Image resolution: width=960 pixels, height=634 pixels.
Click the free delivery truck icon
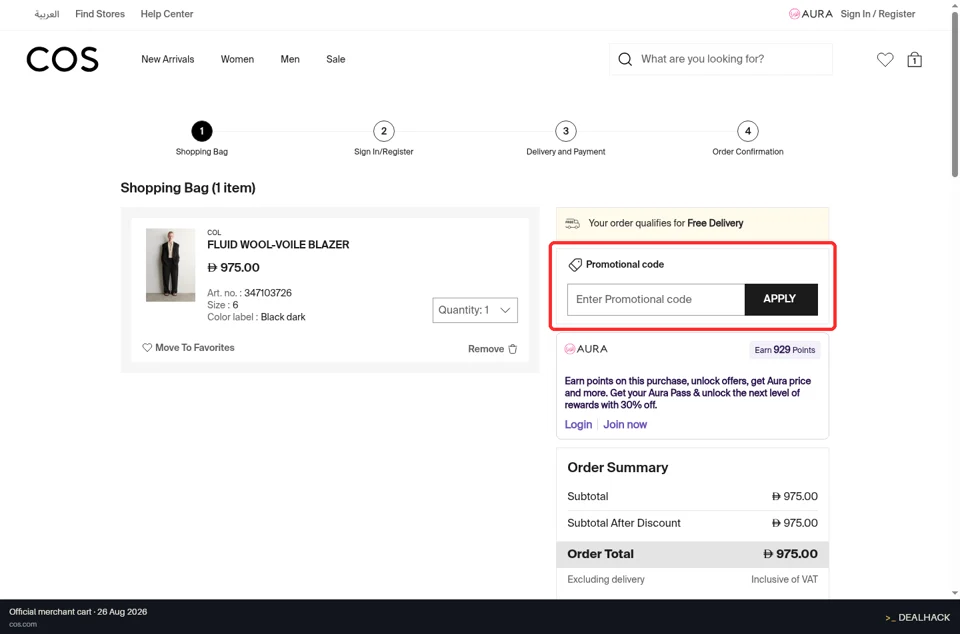pyautogui.click(x=572, y=223)
